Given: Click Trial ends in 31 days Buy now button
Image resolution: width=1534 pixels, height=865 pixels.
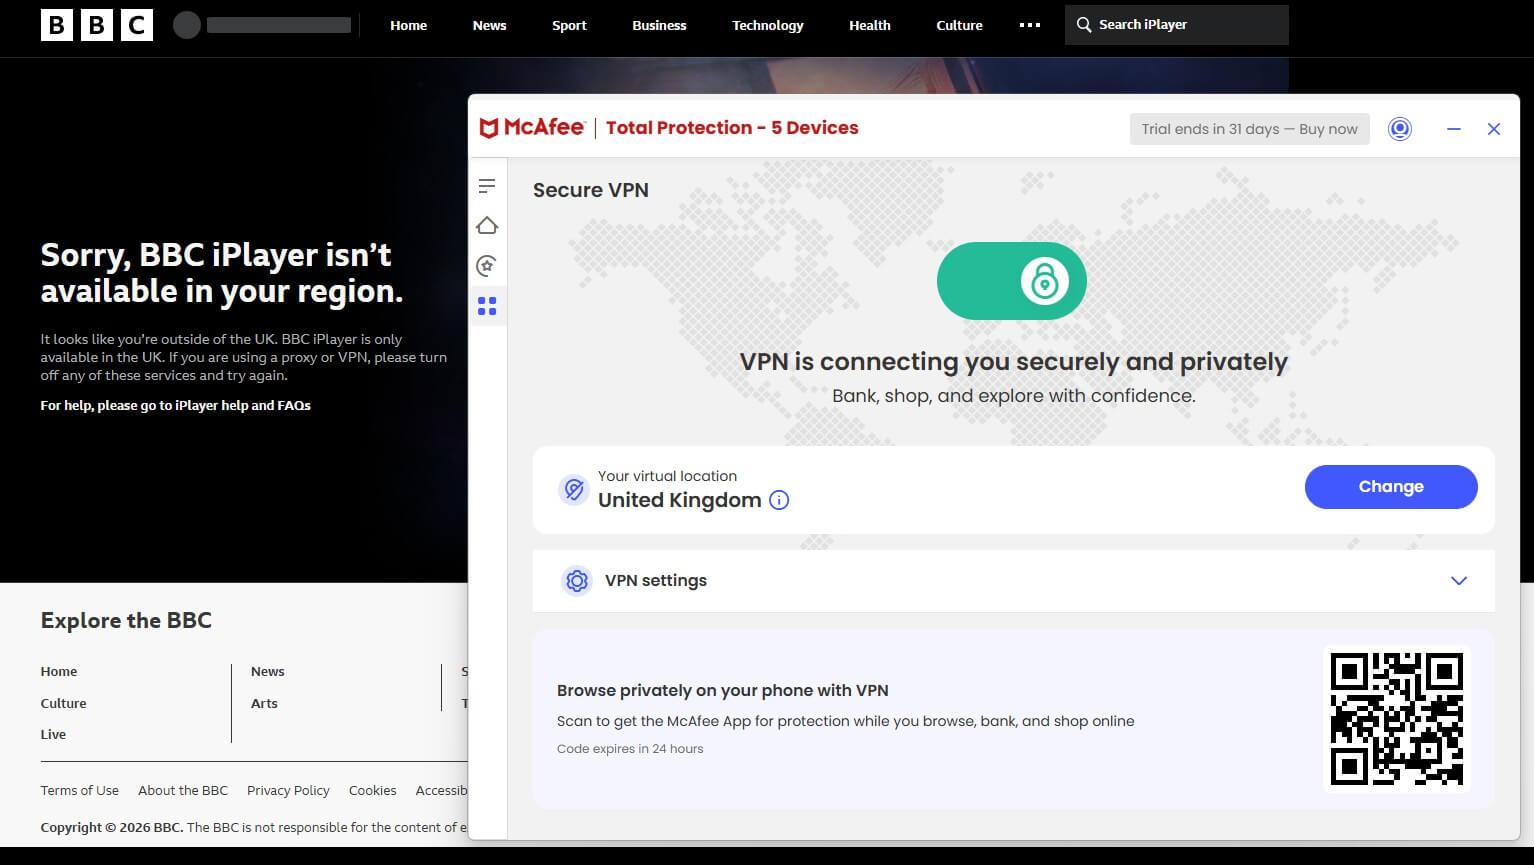Looking at the screenshot, I should point(1250,129).
